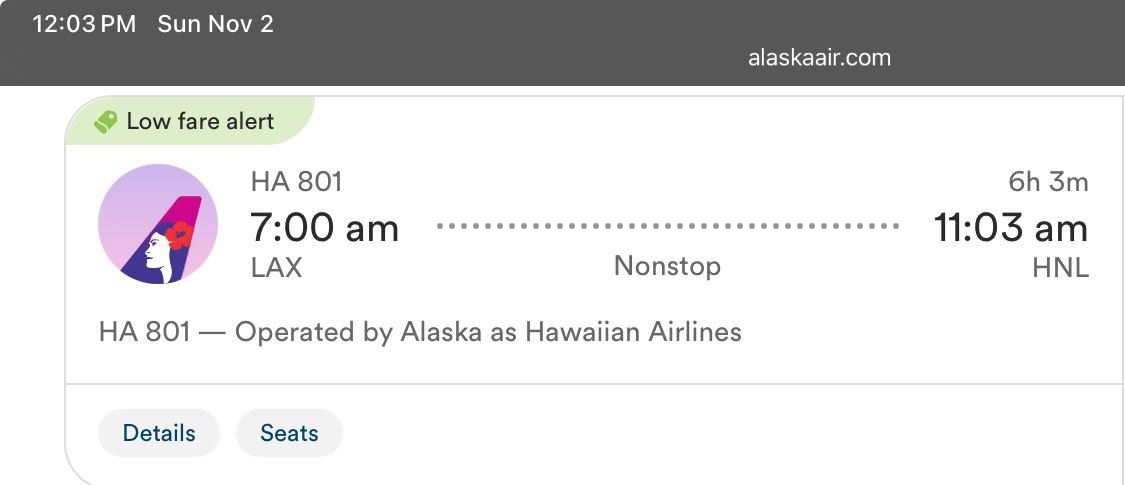Click HA 801 flight number above departure time
The height and width of the screenshot is (485, 1125).
click(x=296, y=181)
